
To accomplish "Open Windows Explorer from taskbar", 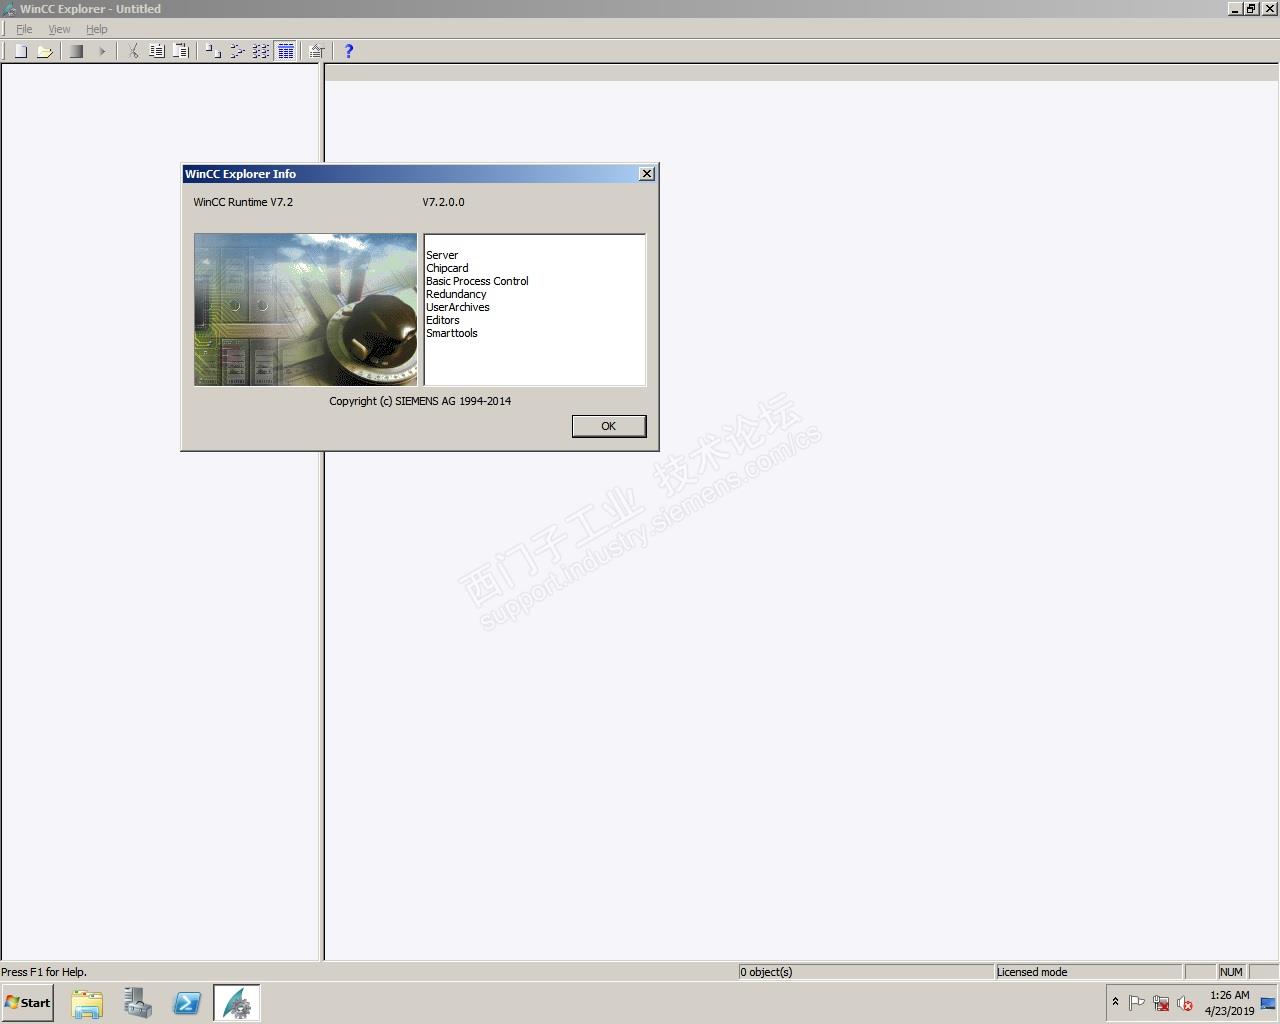I will 87,1003.
